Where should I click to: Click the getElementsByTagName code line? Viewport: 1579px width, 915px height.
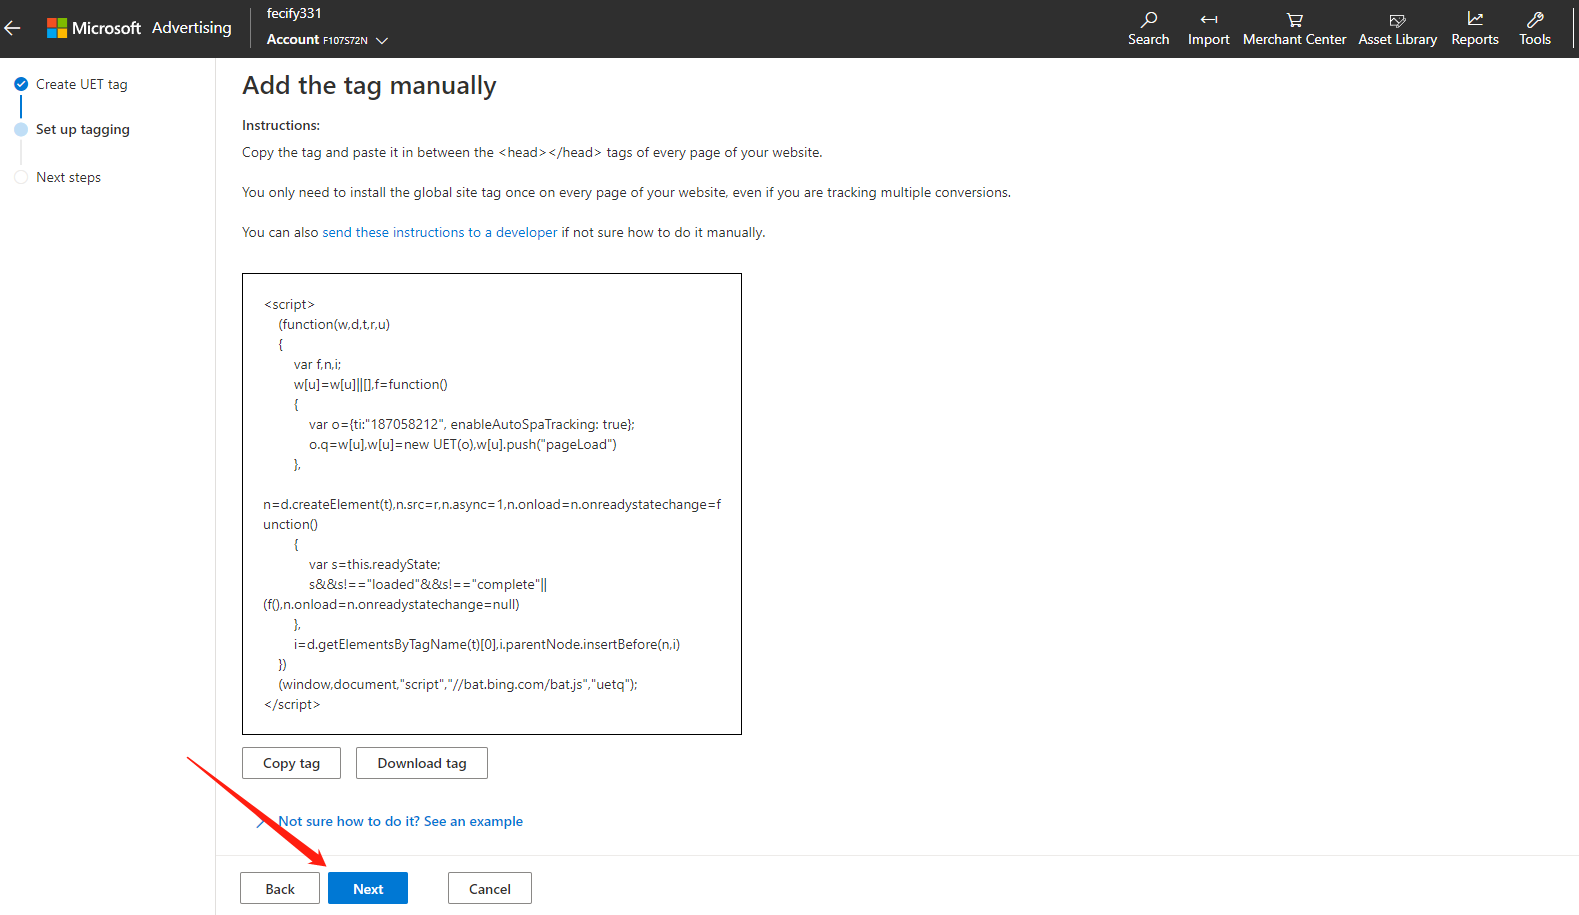[487, 644]
